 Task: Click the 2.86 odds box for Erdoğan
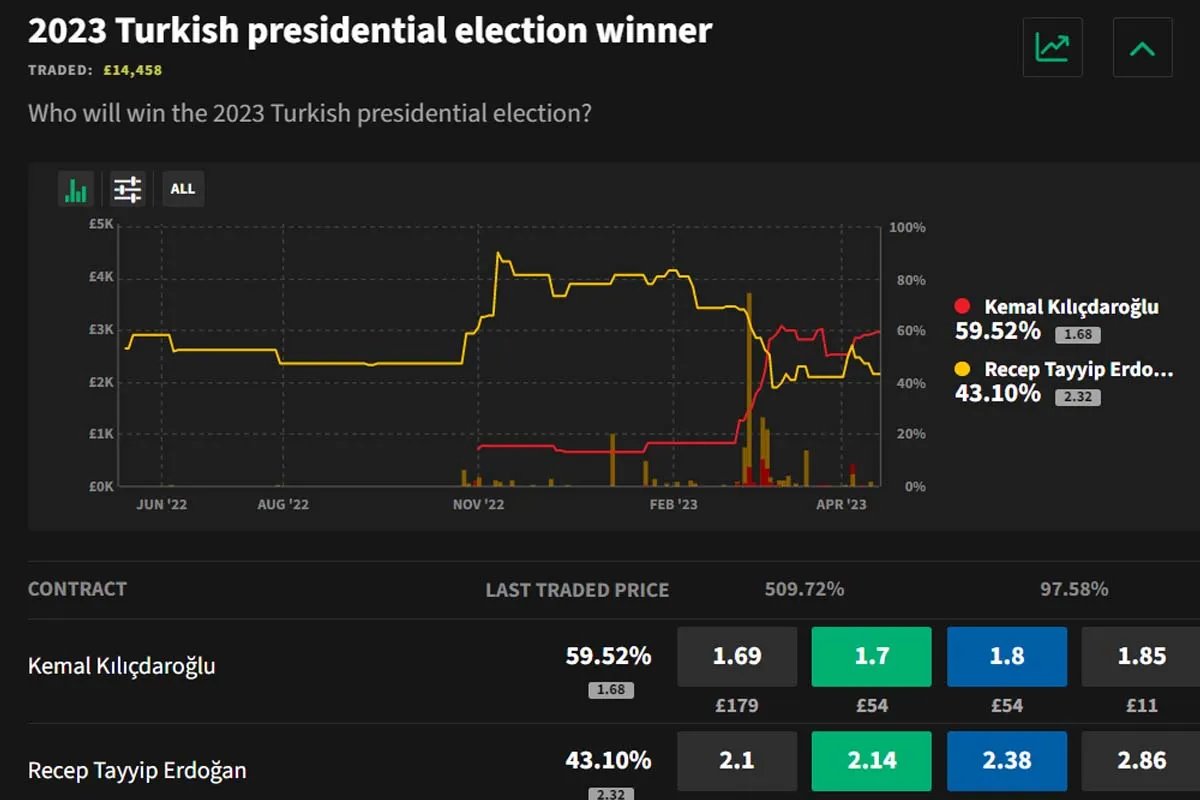tap(1141, 761)
